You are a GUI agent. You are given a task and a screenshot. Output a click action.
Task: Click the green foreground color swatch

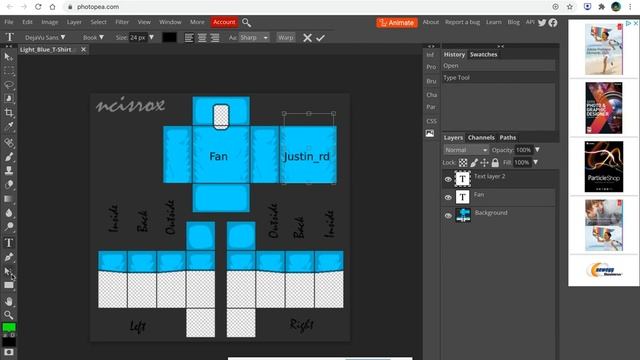pyautogui.click(x=9, y=327)
